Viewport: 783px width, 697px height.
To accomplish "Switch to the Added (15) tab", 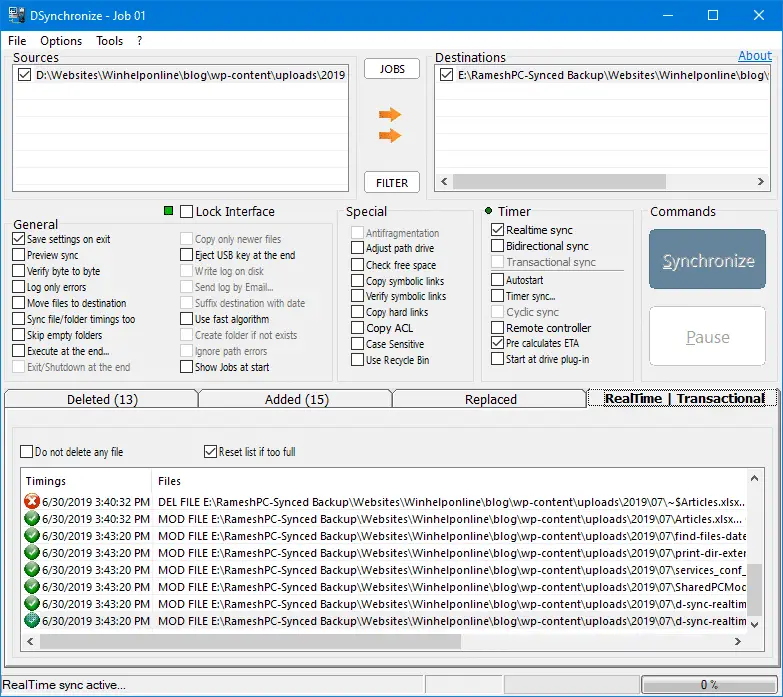I will tap(297, 399).
